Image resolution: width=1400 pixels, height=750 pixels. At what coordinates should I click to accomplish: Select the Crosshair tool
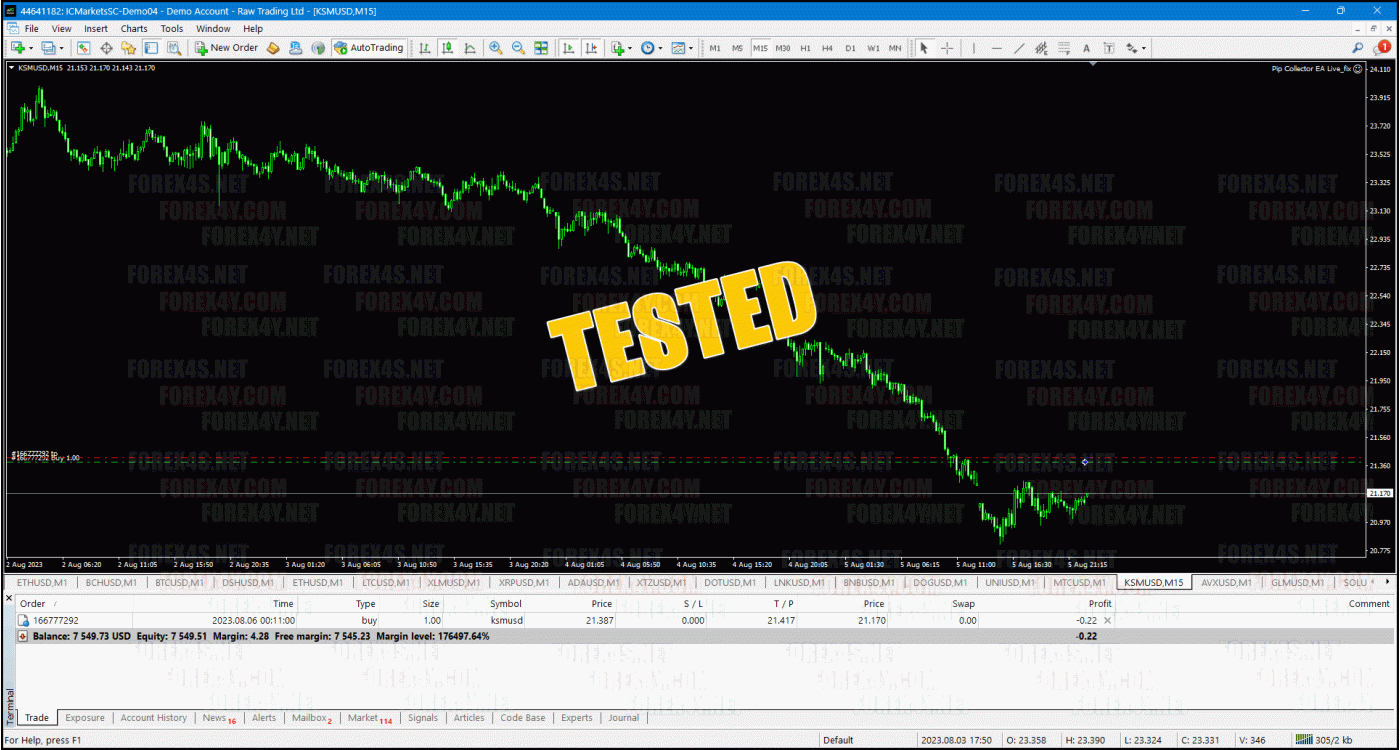(946, 48)
